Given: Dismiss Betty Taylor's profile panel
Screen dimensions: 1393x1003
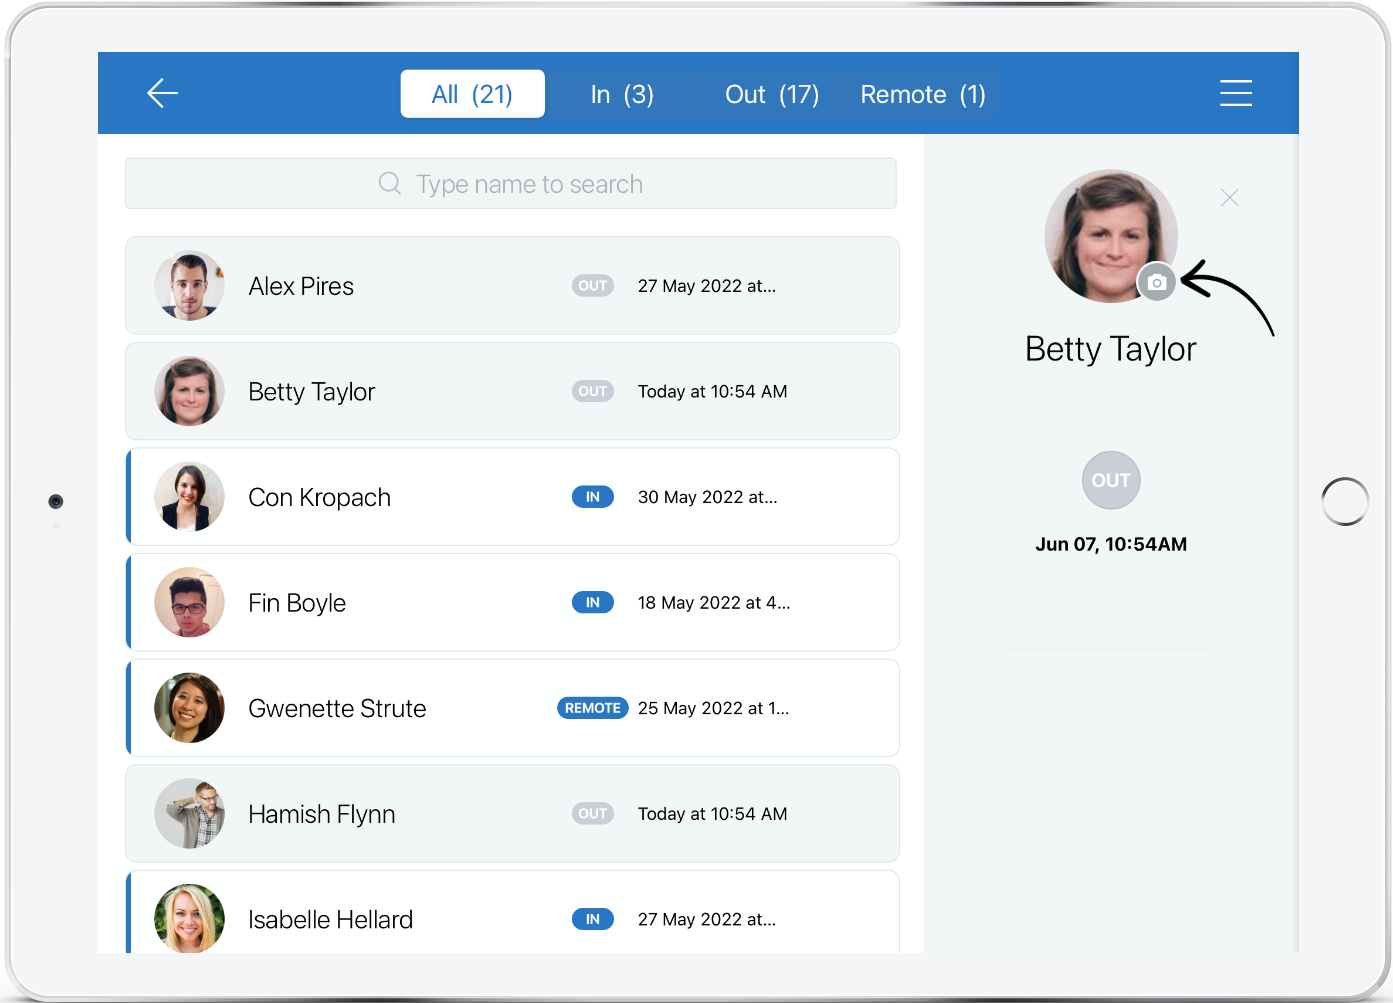Looking at the screenshot, I should (x=1229, y=197).
